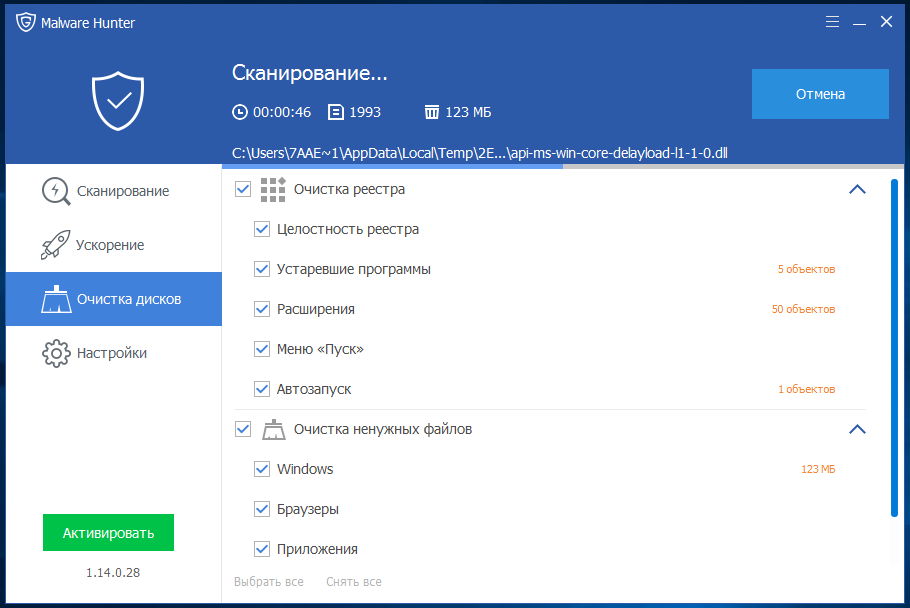Click the gear icon beside Настройки
The width and height of the screenshot is (910, 608).
[x=56, y=353]
